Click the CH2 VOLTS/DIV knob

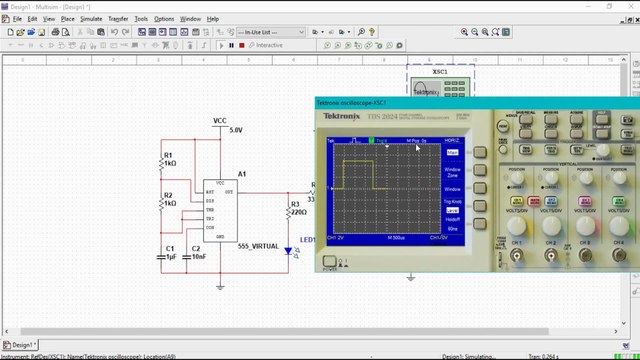pos(551,226)
